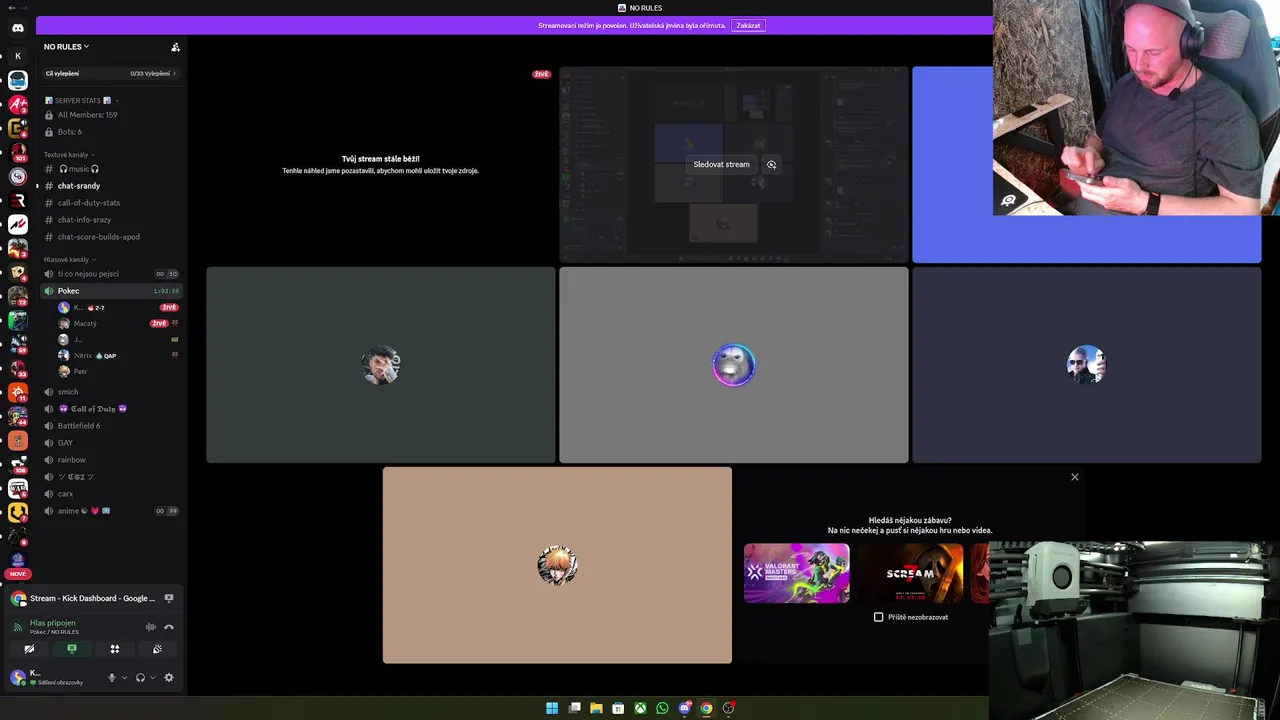Click the user avatar in bottom user panel
Viewport: 1280px width, 720px height.
tap(17, 677)
